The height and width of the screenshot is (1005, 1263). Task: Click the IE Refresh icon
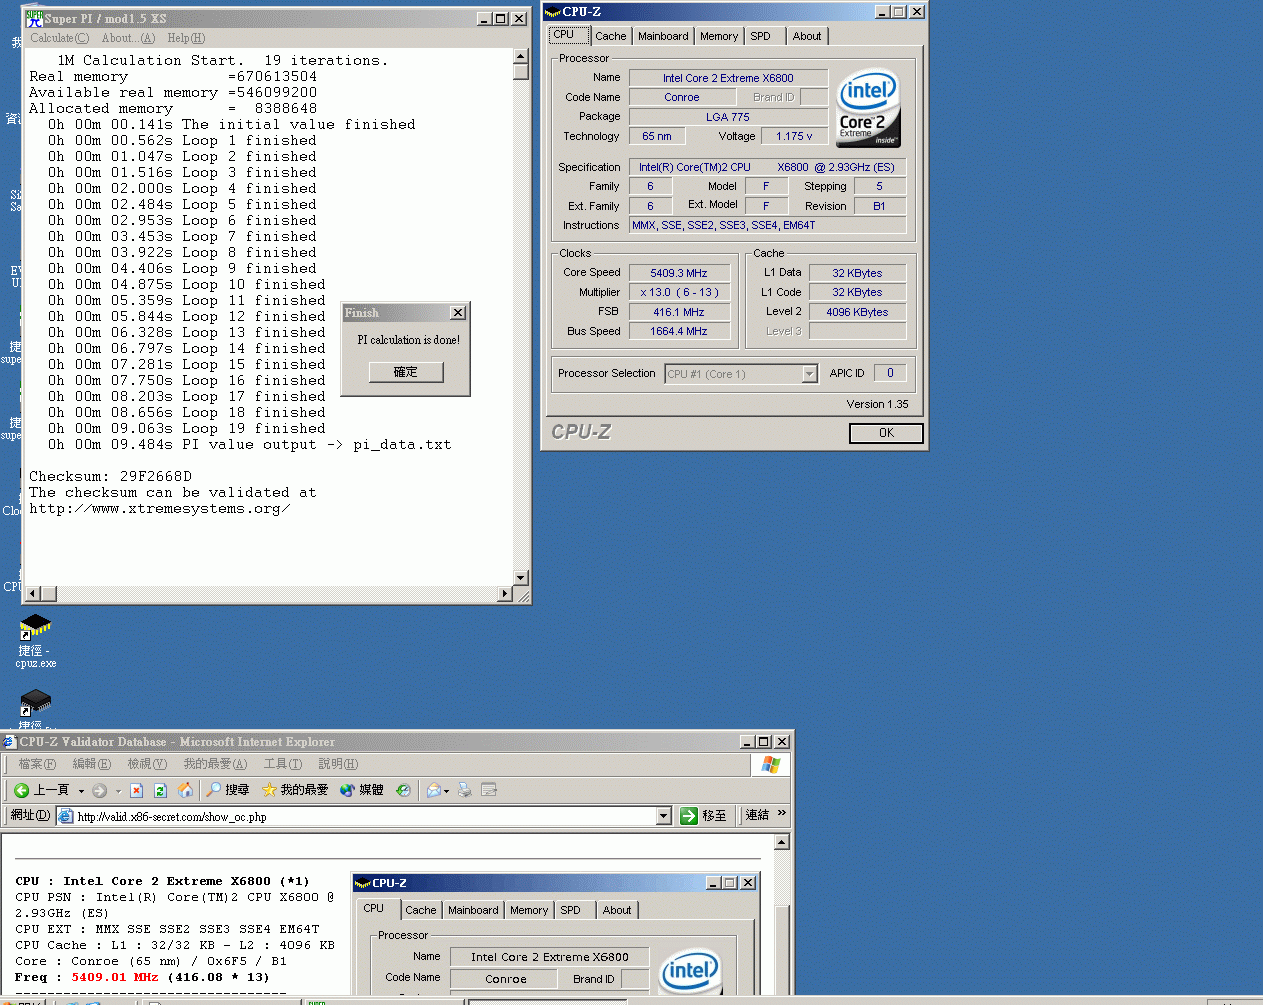click(x=160, y=790)
